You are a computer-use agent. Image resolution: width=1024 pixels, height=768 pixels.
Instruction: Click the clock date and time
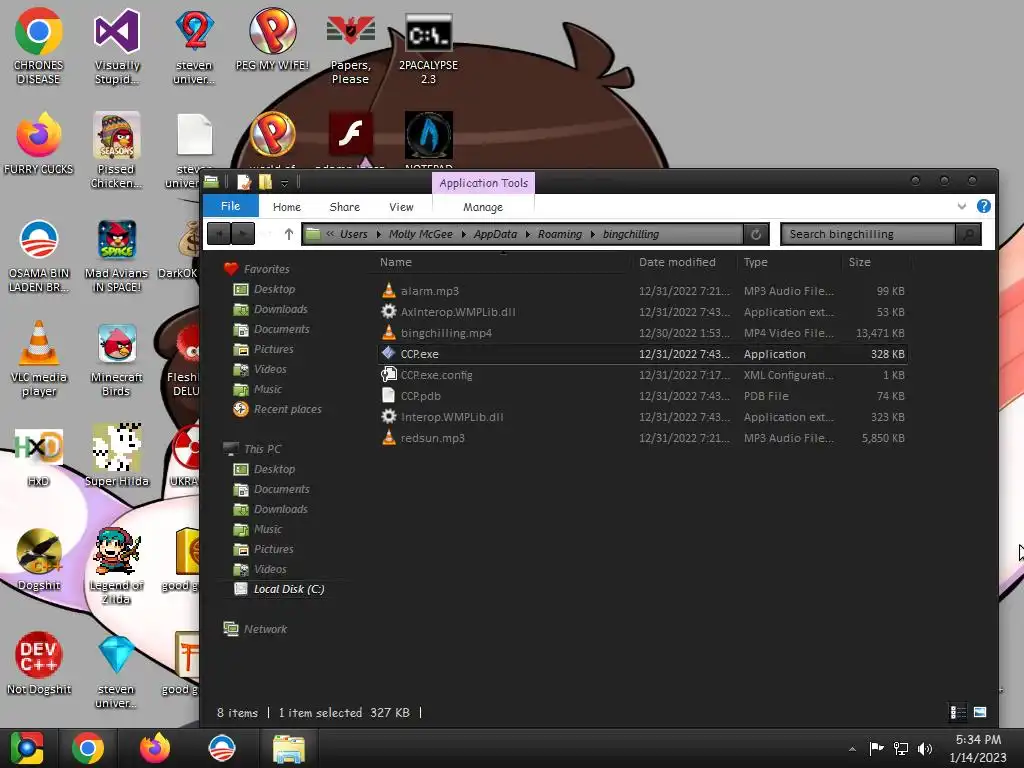point(978,748)
